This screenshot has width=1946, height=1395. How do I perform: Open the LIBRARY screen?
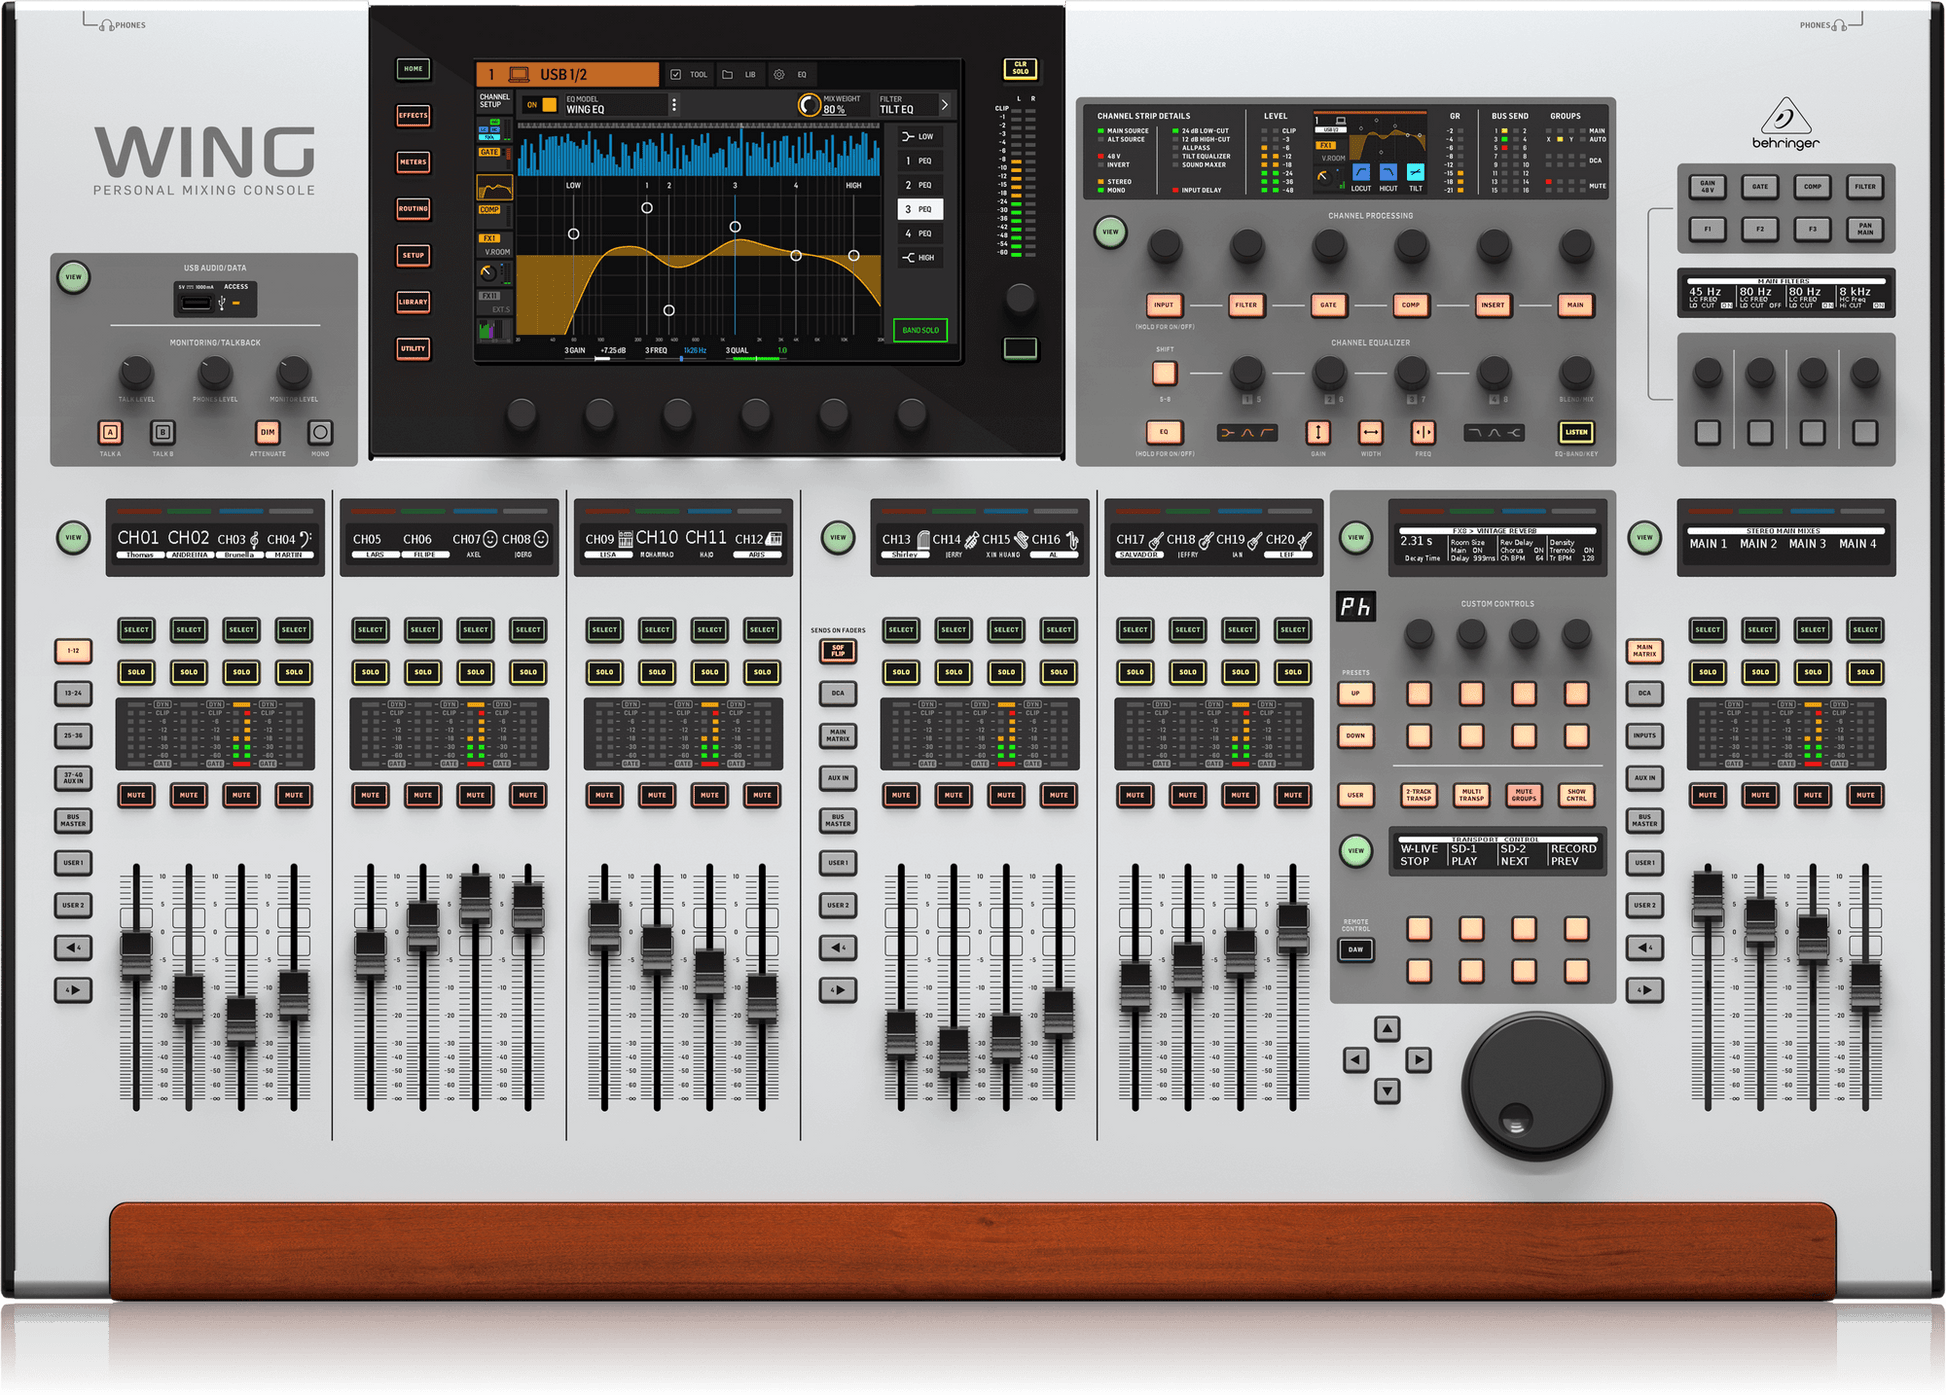click(413, 302)
